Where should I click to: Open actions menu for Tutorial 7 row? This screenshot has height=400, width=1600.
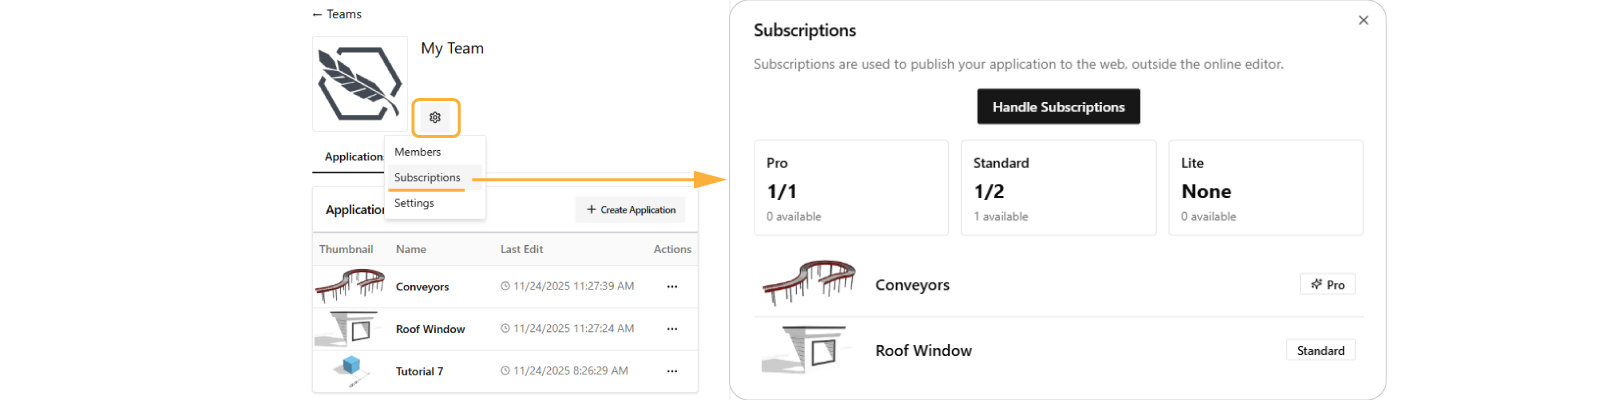coord(672,371)
